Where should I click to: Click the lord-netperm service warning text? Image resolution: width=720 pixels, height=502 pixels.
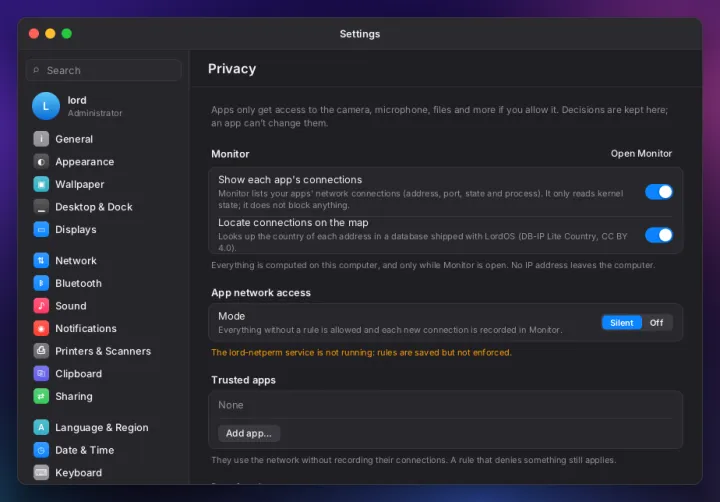tap(361, 352)
